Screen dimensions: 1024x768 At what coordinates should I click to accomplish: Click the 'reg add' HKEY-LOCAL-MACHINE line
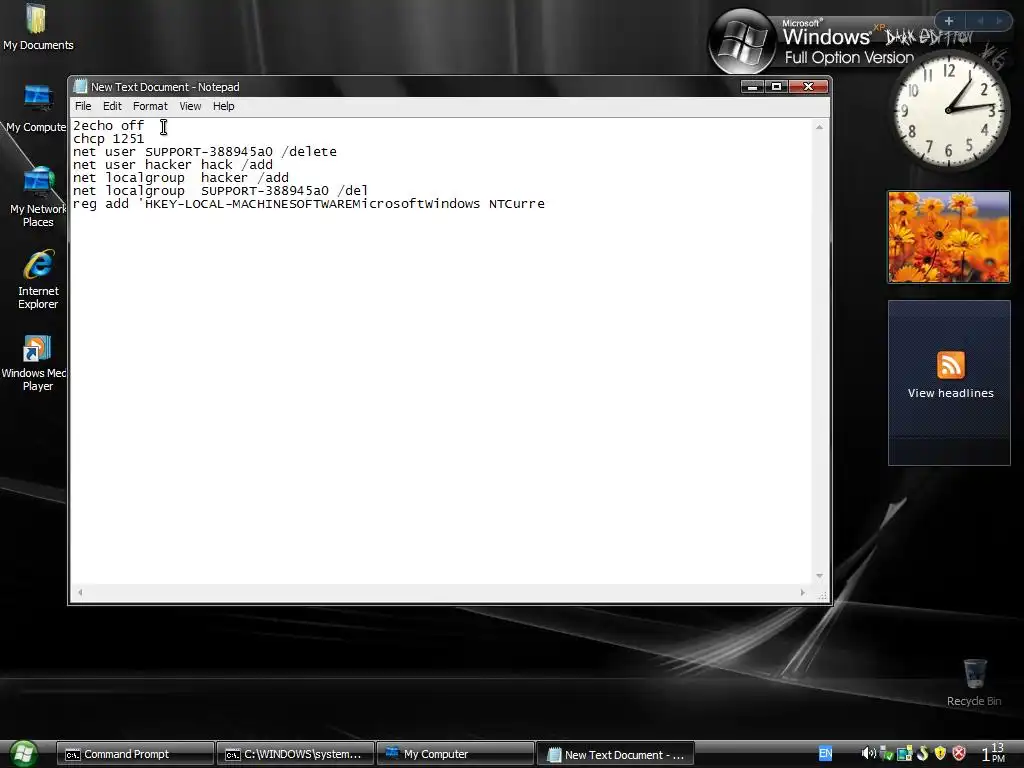tap(309, 204)
